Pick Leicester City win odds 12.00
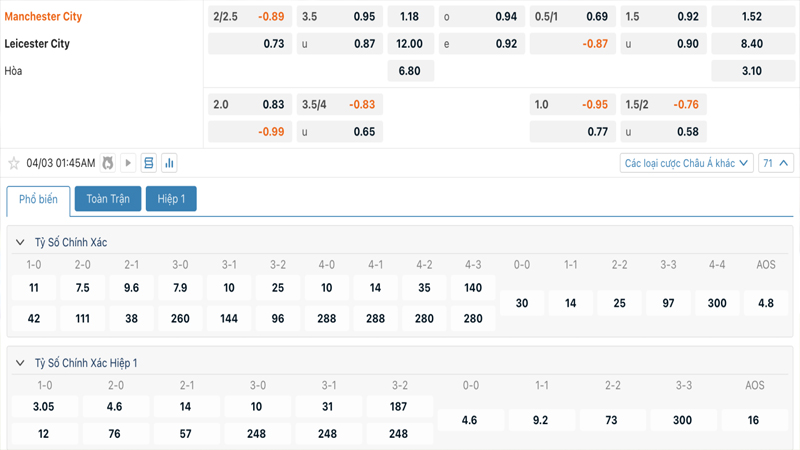 [409, 44]
